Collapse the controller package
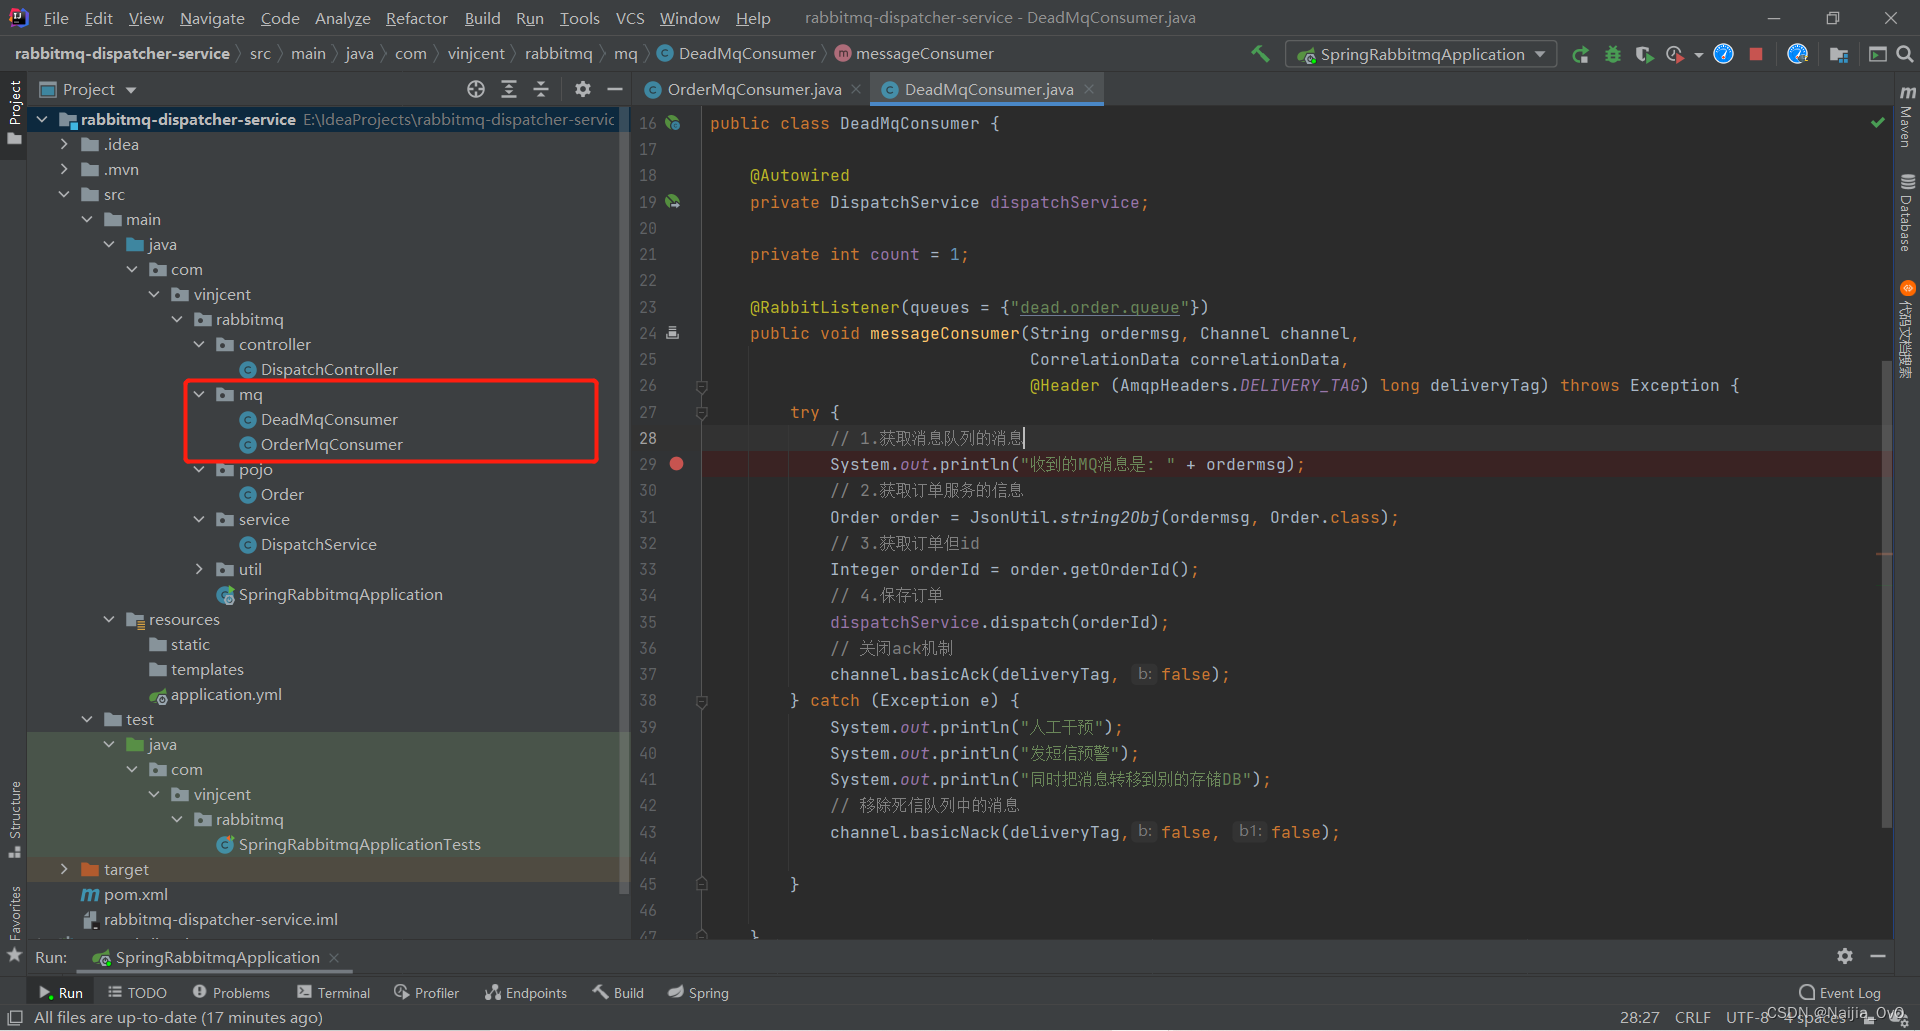 pyautogui.click(x=199, y=344)
